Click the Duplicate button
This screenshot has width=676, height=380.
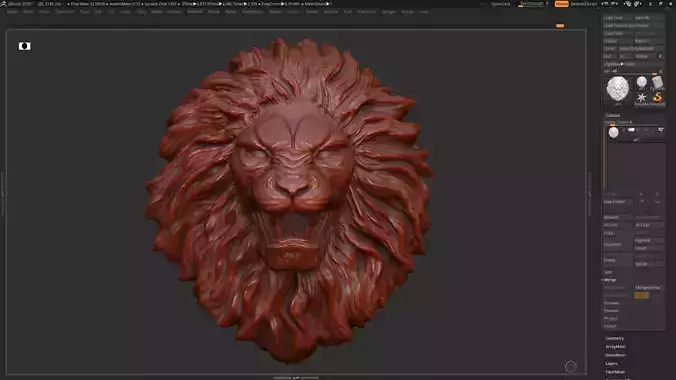618,245
